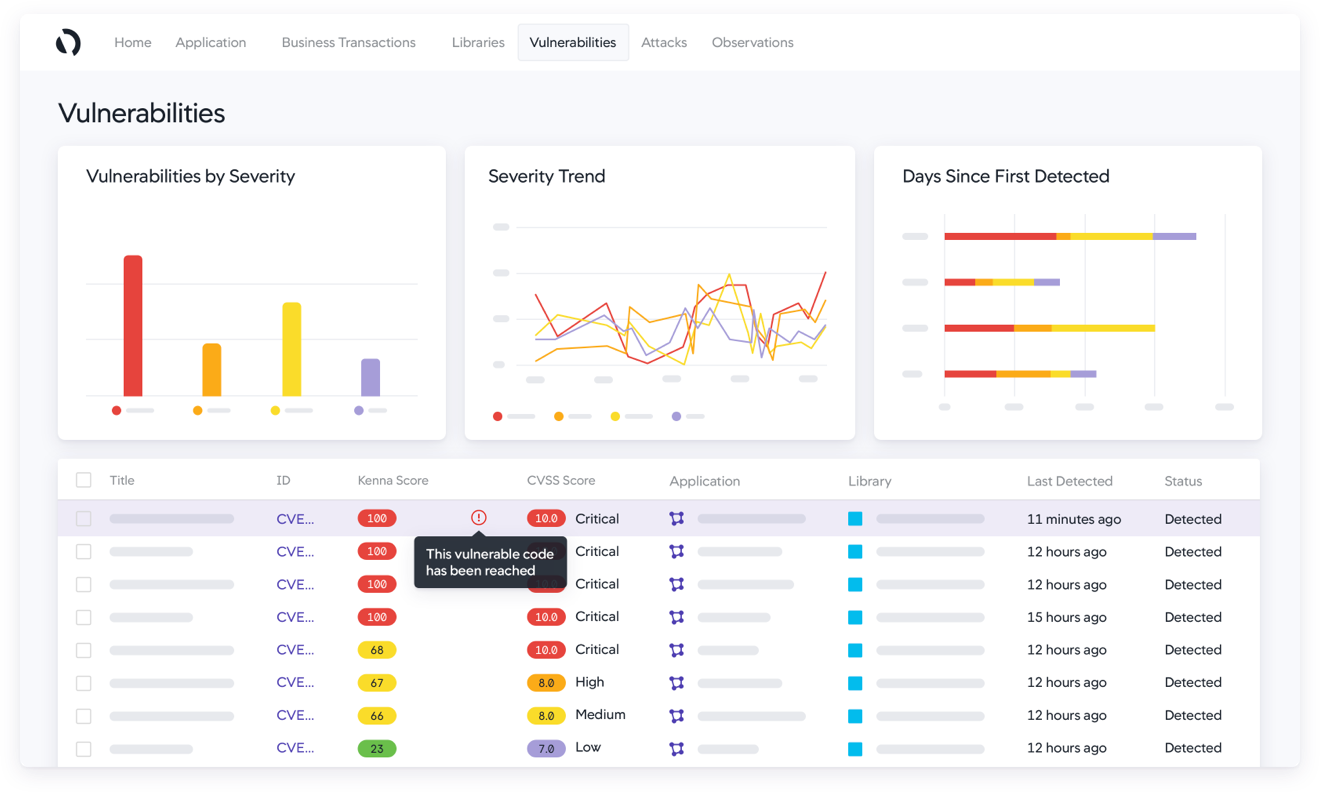Click the blue library icon in the Kenna 23 row
The width and height of the screenshot is (1320, 792).
[x=855, y=748]
